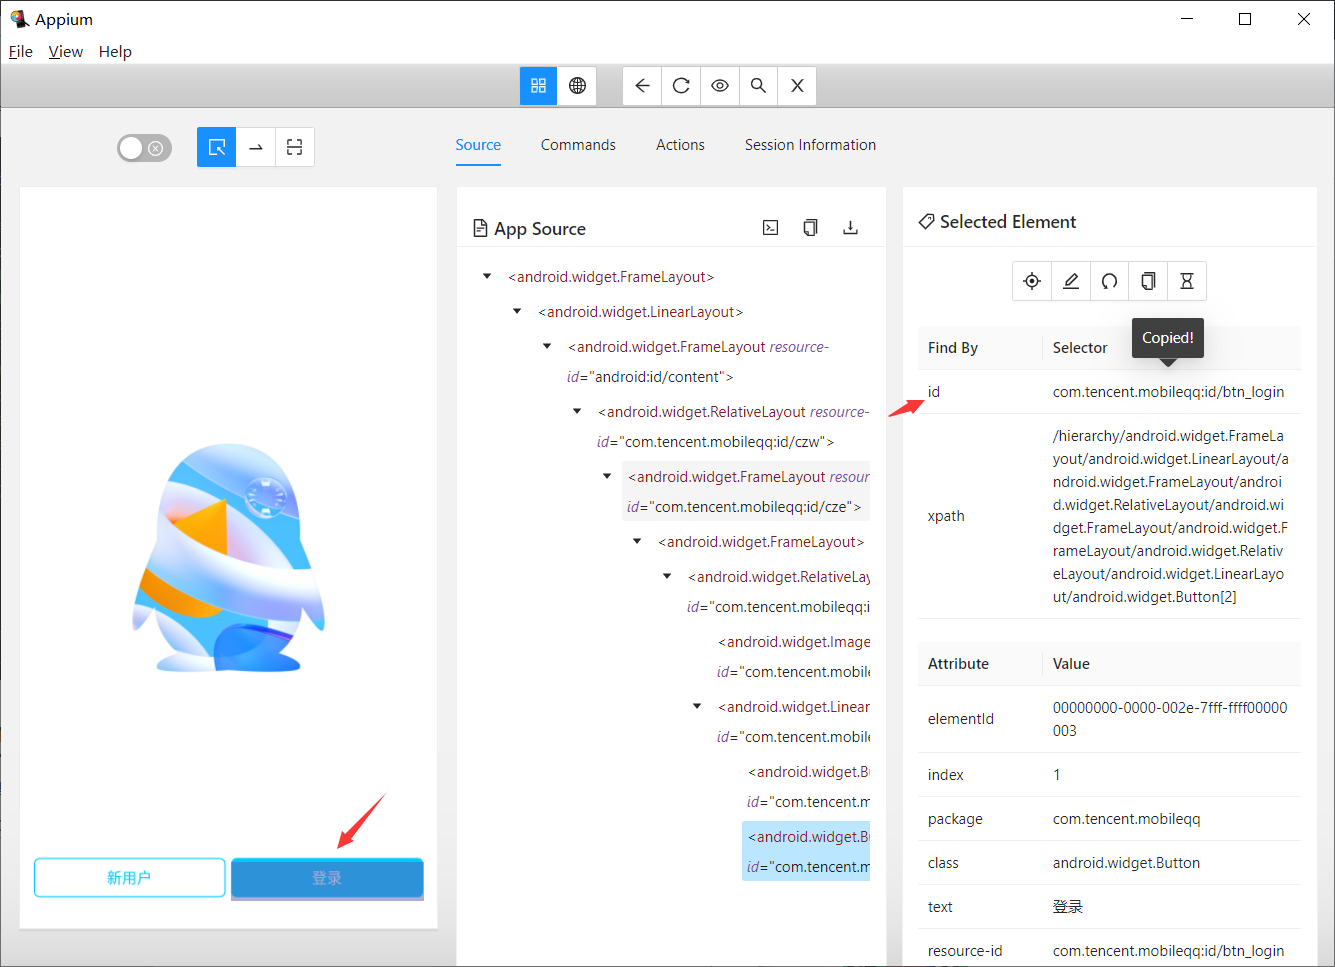Click the resource-id value at bottom
This screenshot has height=967, width=1335.
click(1168, 951)
